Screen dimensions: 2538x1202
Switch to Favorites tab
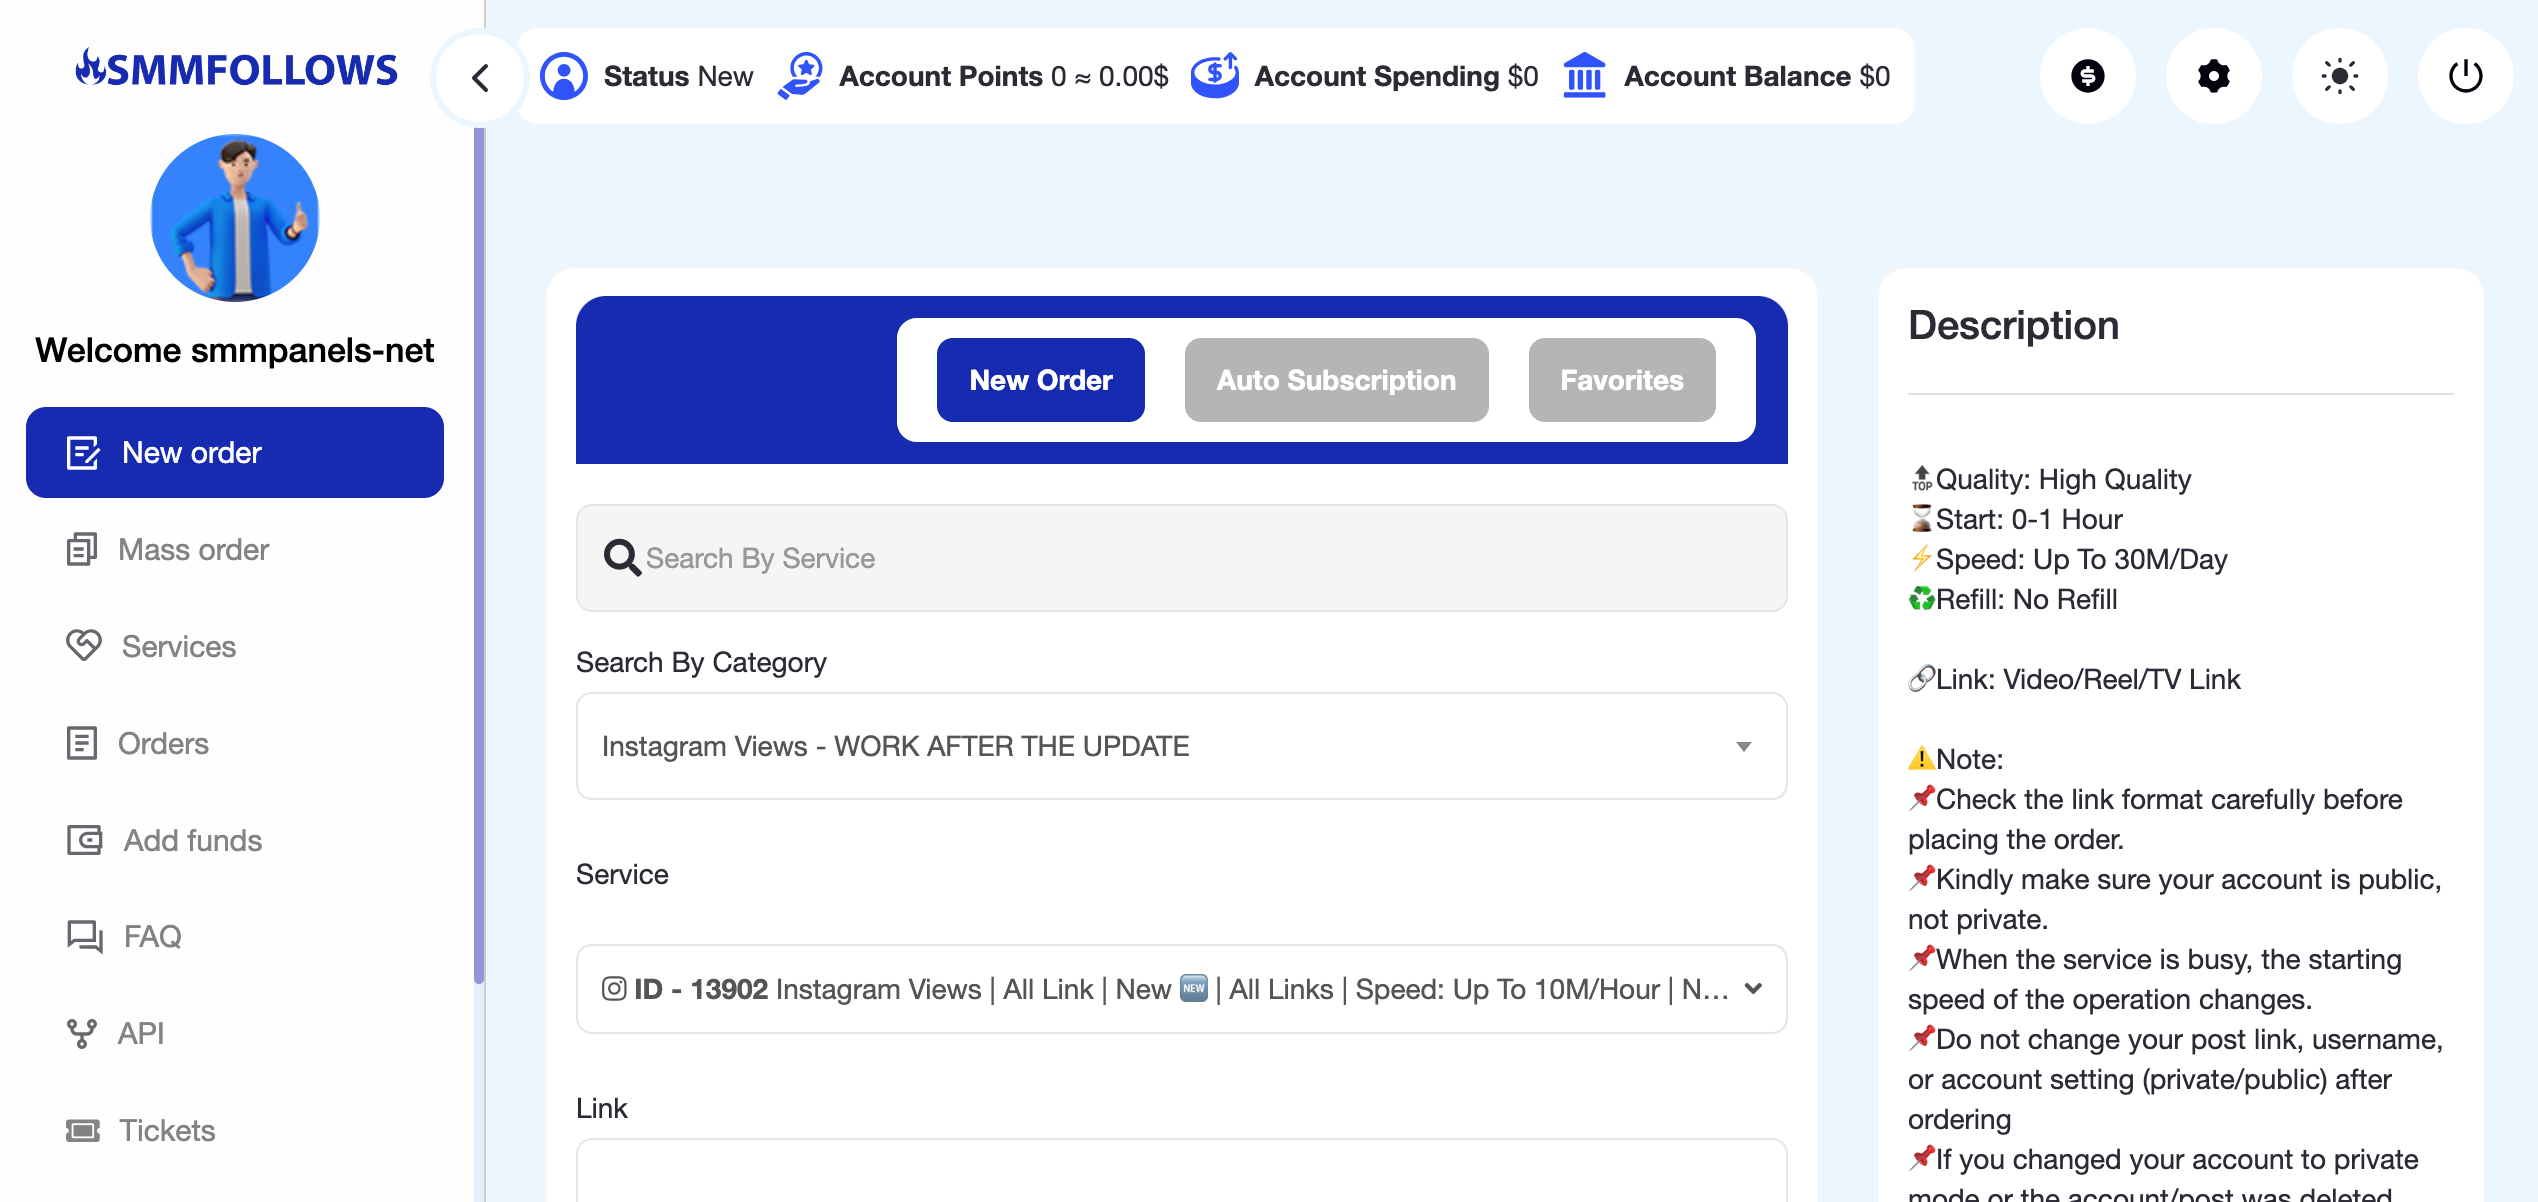click(x=1621, y=380)
